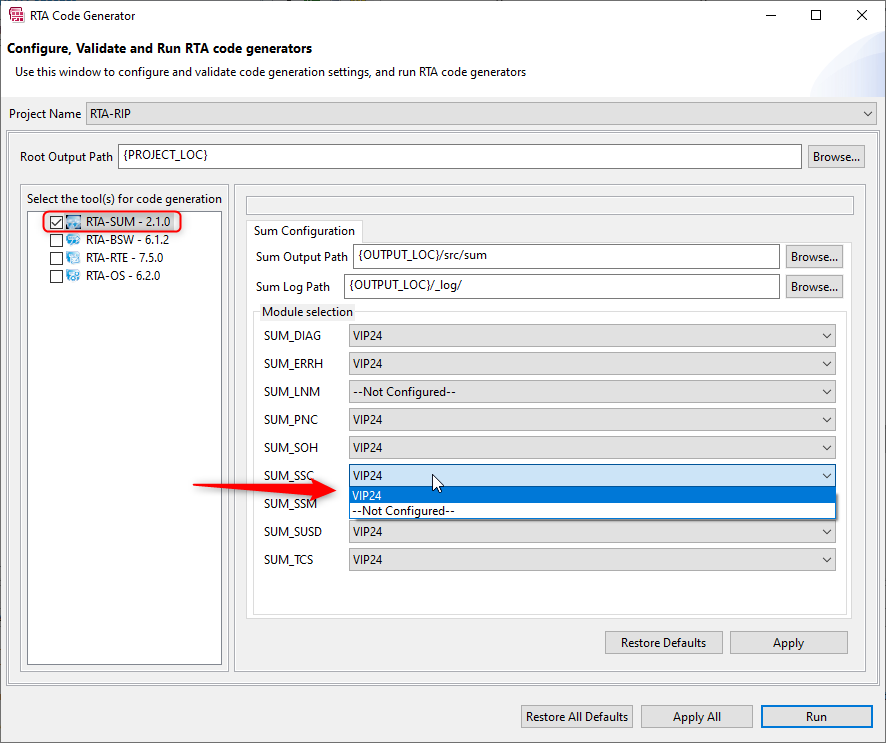
Task: Select the RTA-BSW - 6.1.2 tree row
Action: tap(127, 240)
